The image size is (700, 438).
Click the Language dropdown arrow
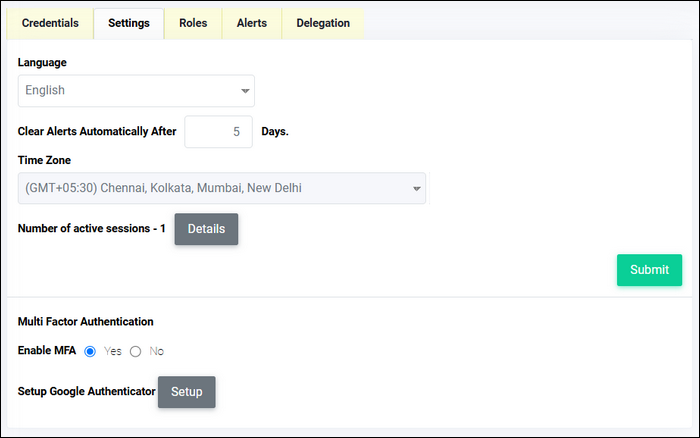pyautogui.click(x=245, y=91)
